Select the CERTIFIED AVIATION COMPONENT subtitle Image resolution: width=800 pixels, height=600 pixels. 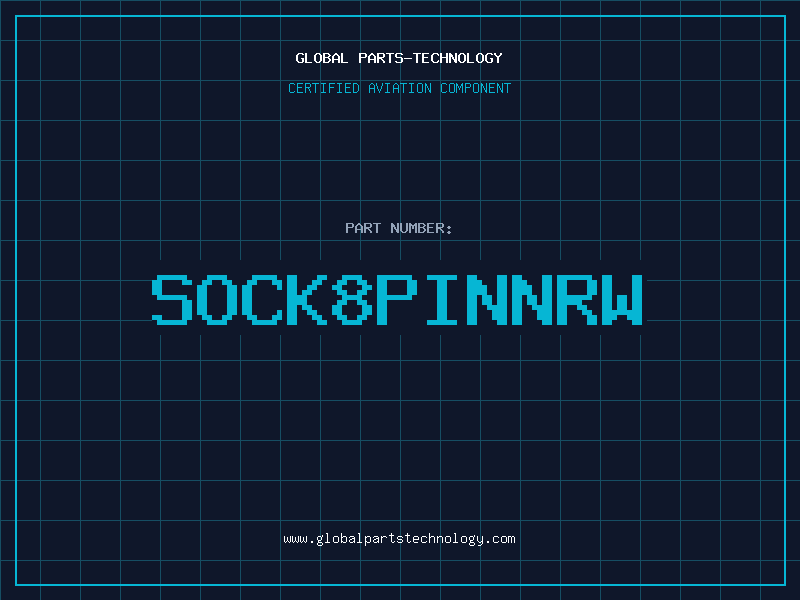pos(399,88)
